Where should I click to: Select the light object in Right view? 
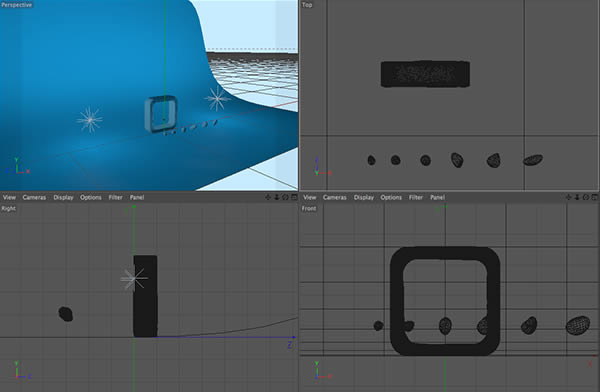[x=134, y=279]
